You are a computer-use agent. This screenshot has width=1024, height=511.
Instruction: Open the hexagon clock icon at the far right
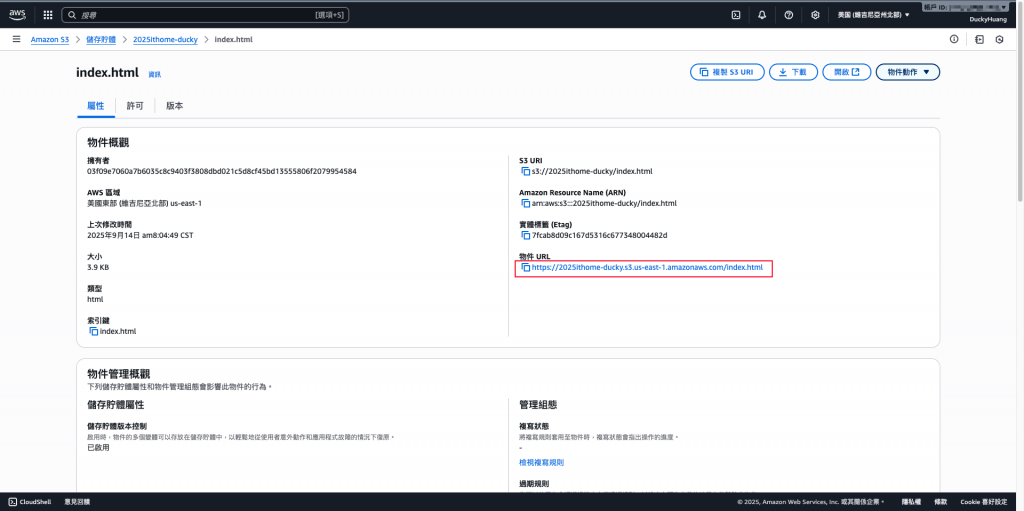(x=999, y=39)
